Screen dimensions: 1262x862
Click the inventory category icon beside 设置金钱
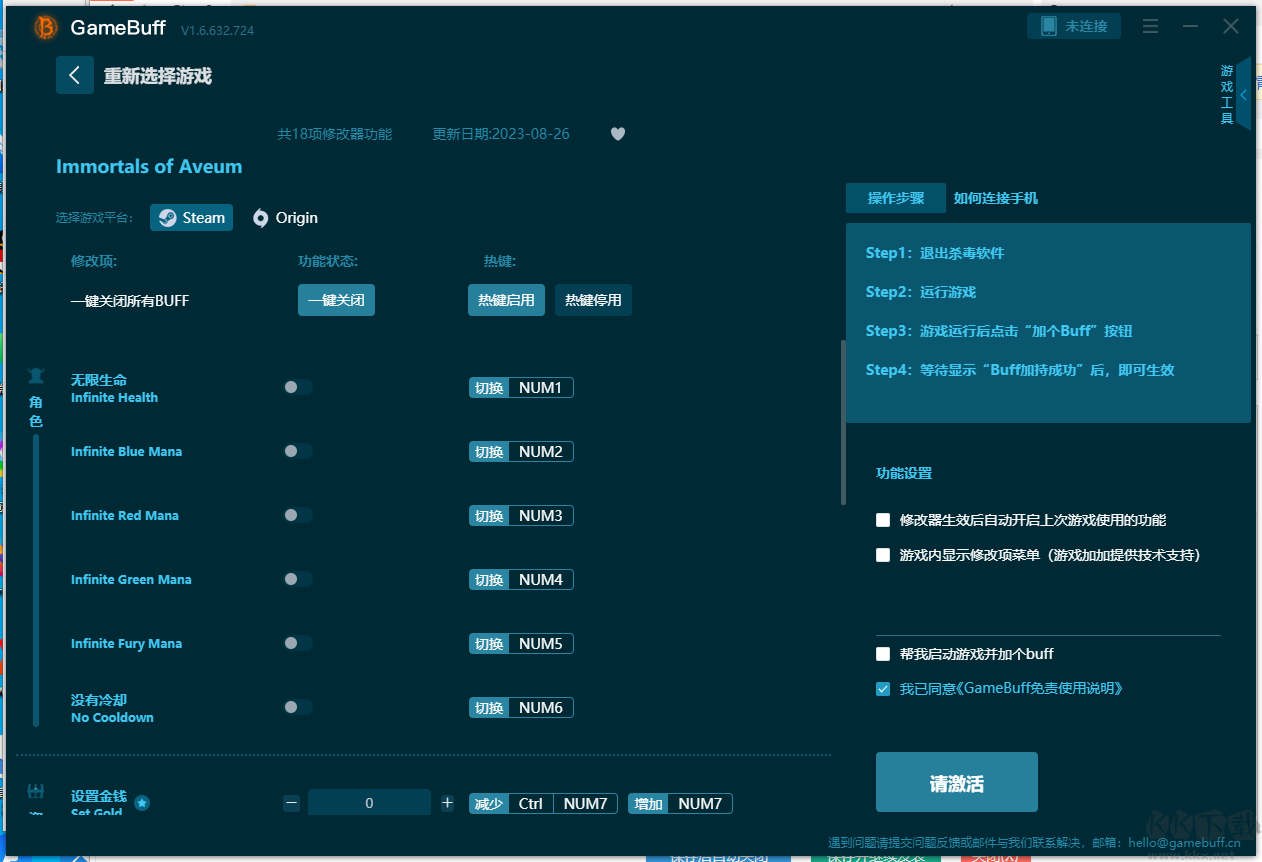pyautogui.click(x=36, y=792)
